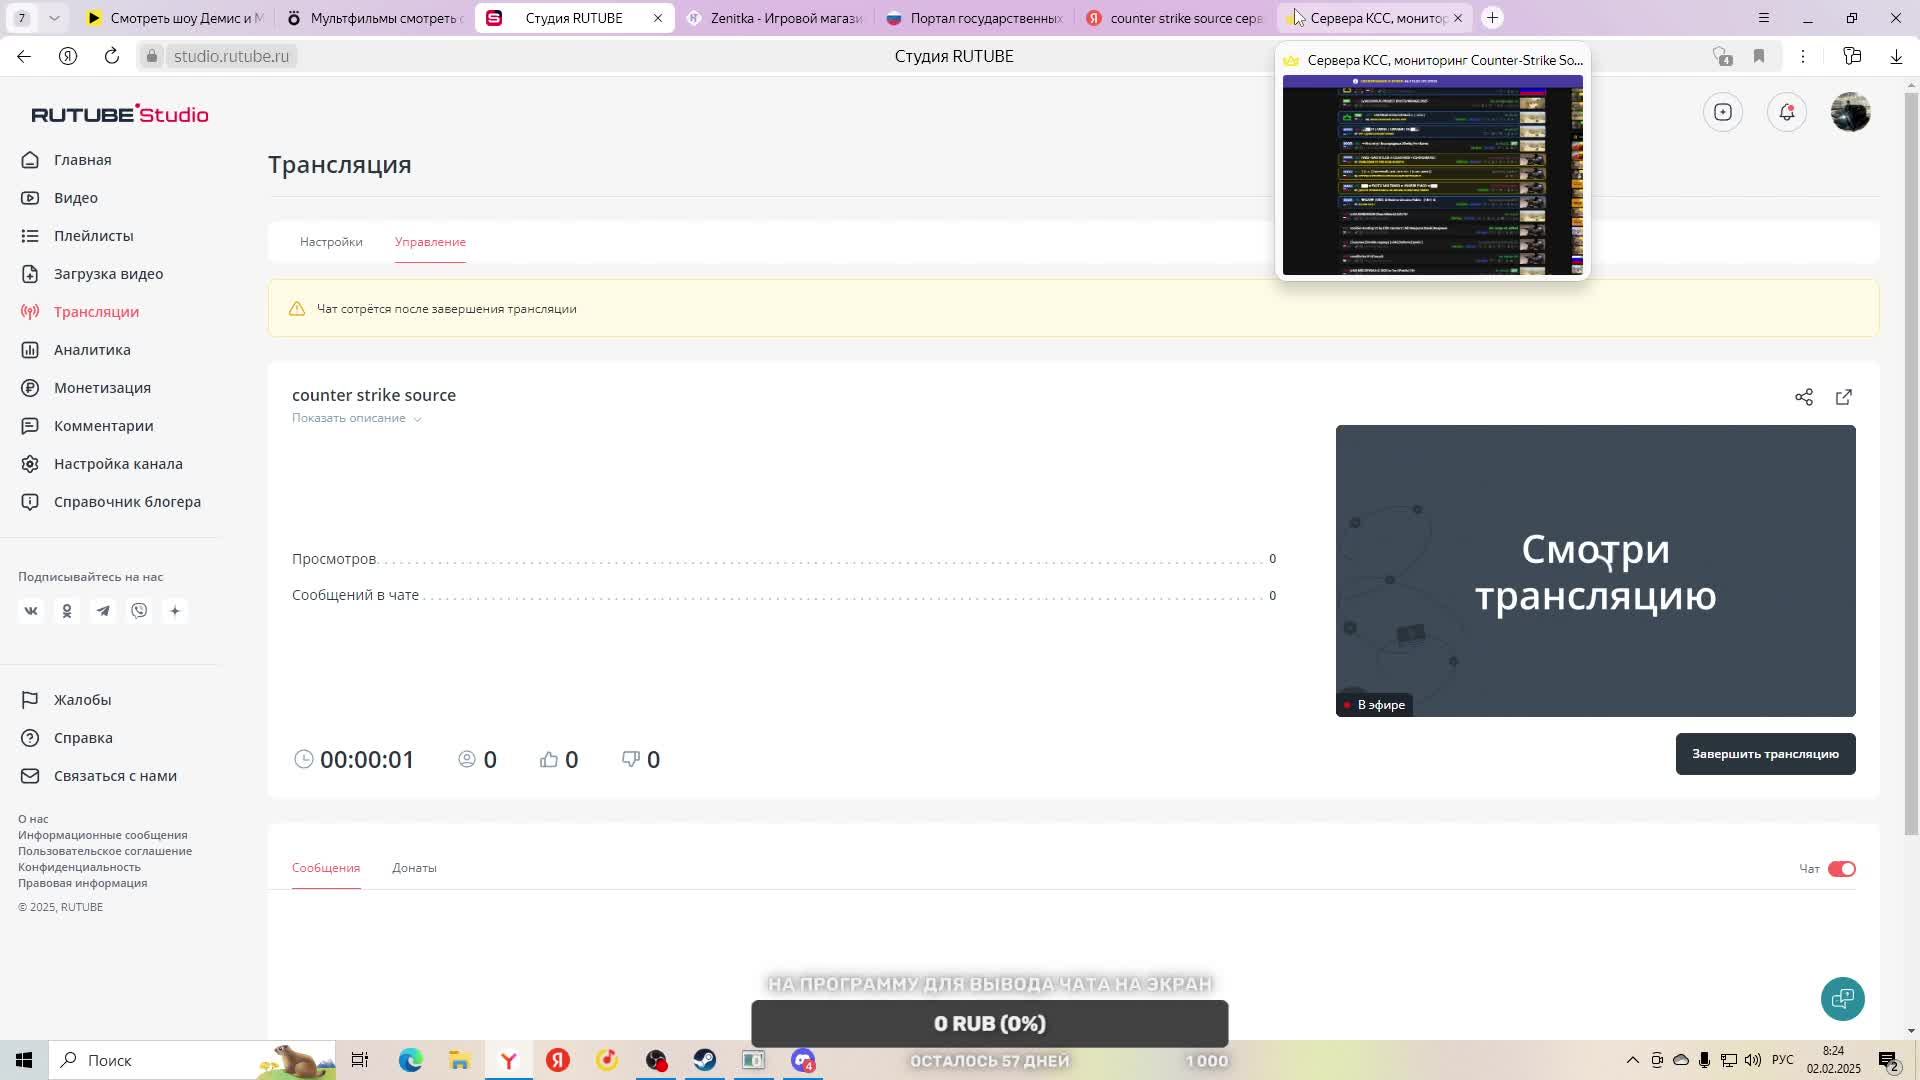Open Аналитика in the sidebar

[x=92, y=350]
